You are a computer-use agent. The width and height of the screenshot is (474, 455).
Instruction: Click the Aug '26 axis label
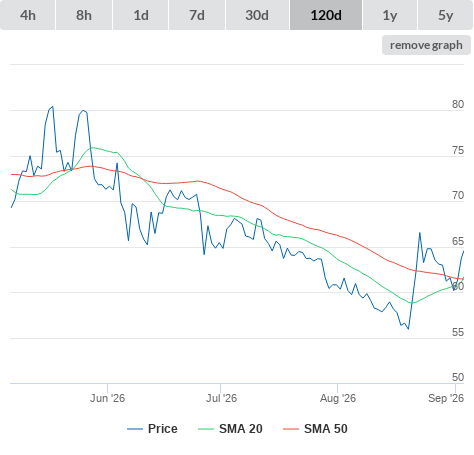pos(338,398)
